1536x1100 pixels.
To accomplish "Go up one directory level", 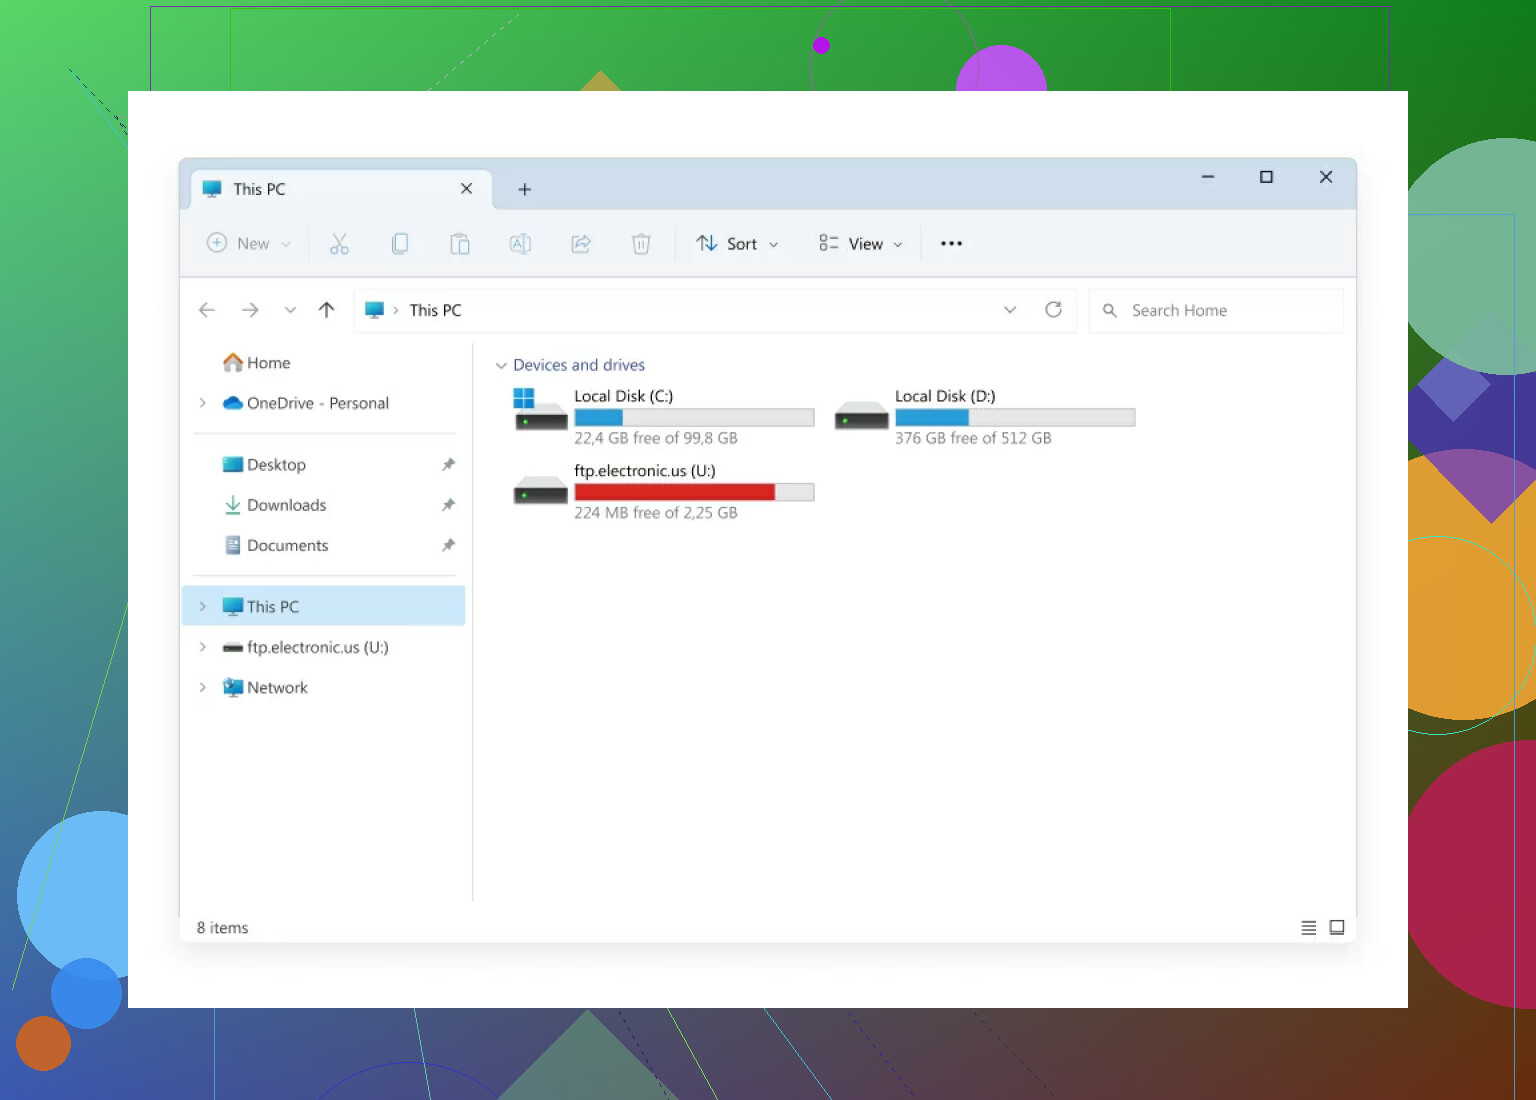I will pos(326,310).
